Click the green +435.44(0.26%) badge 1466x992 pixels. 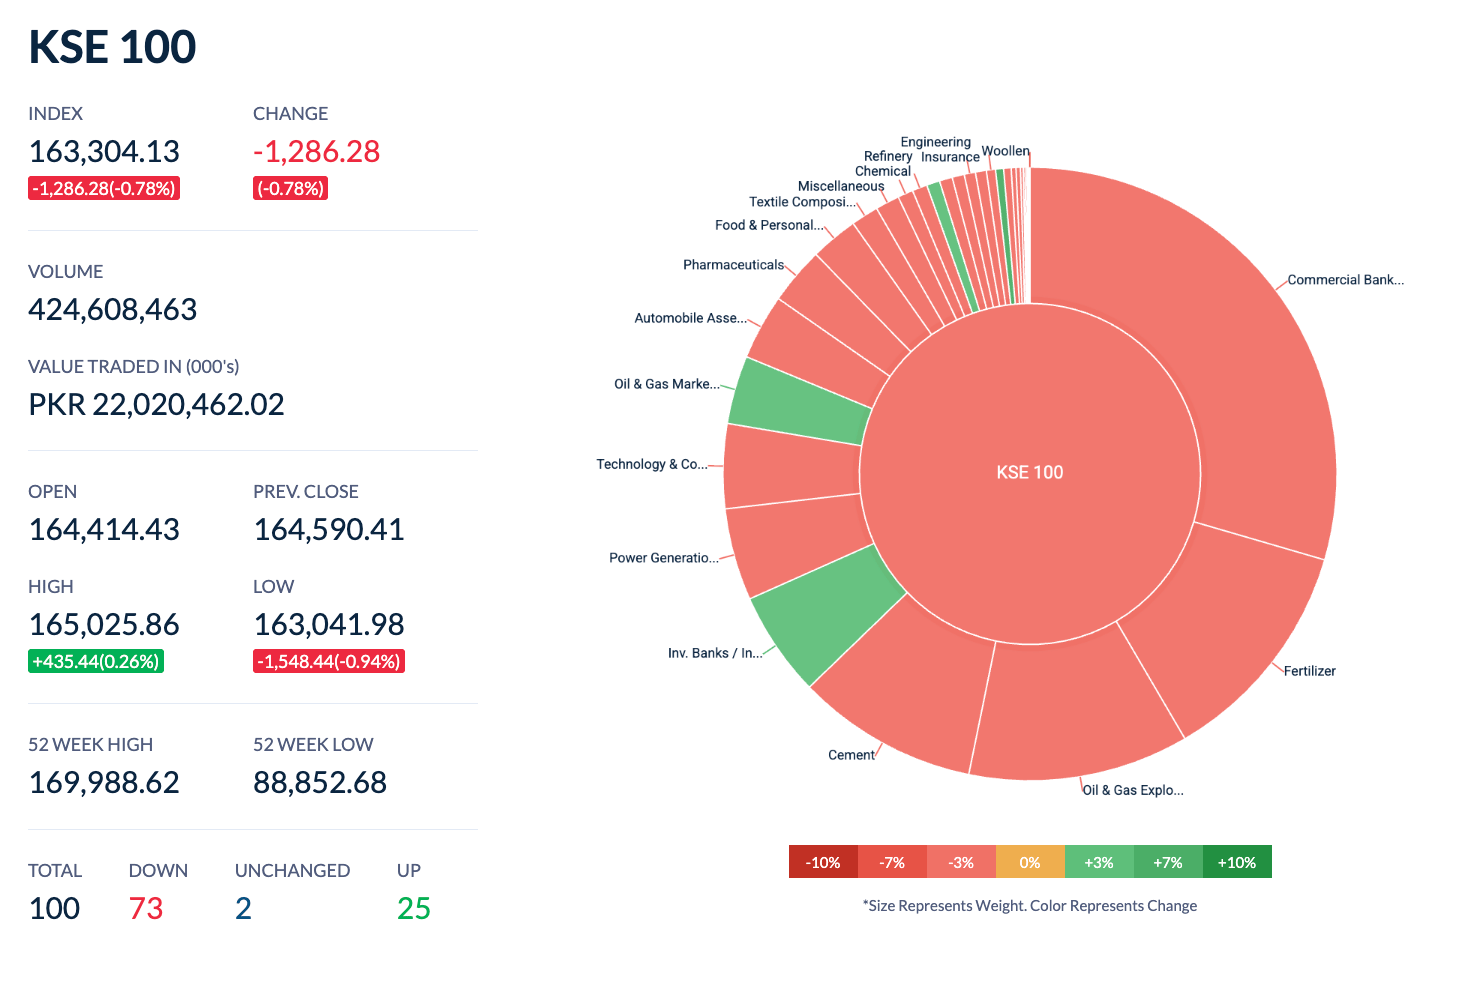96,661
